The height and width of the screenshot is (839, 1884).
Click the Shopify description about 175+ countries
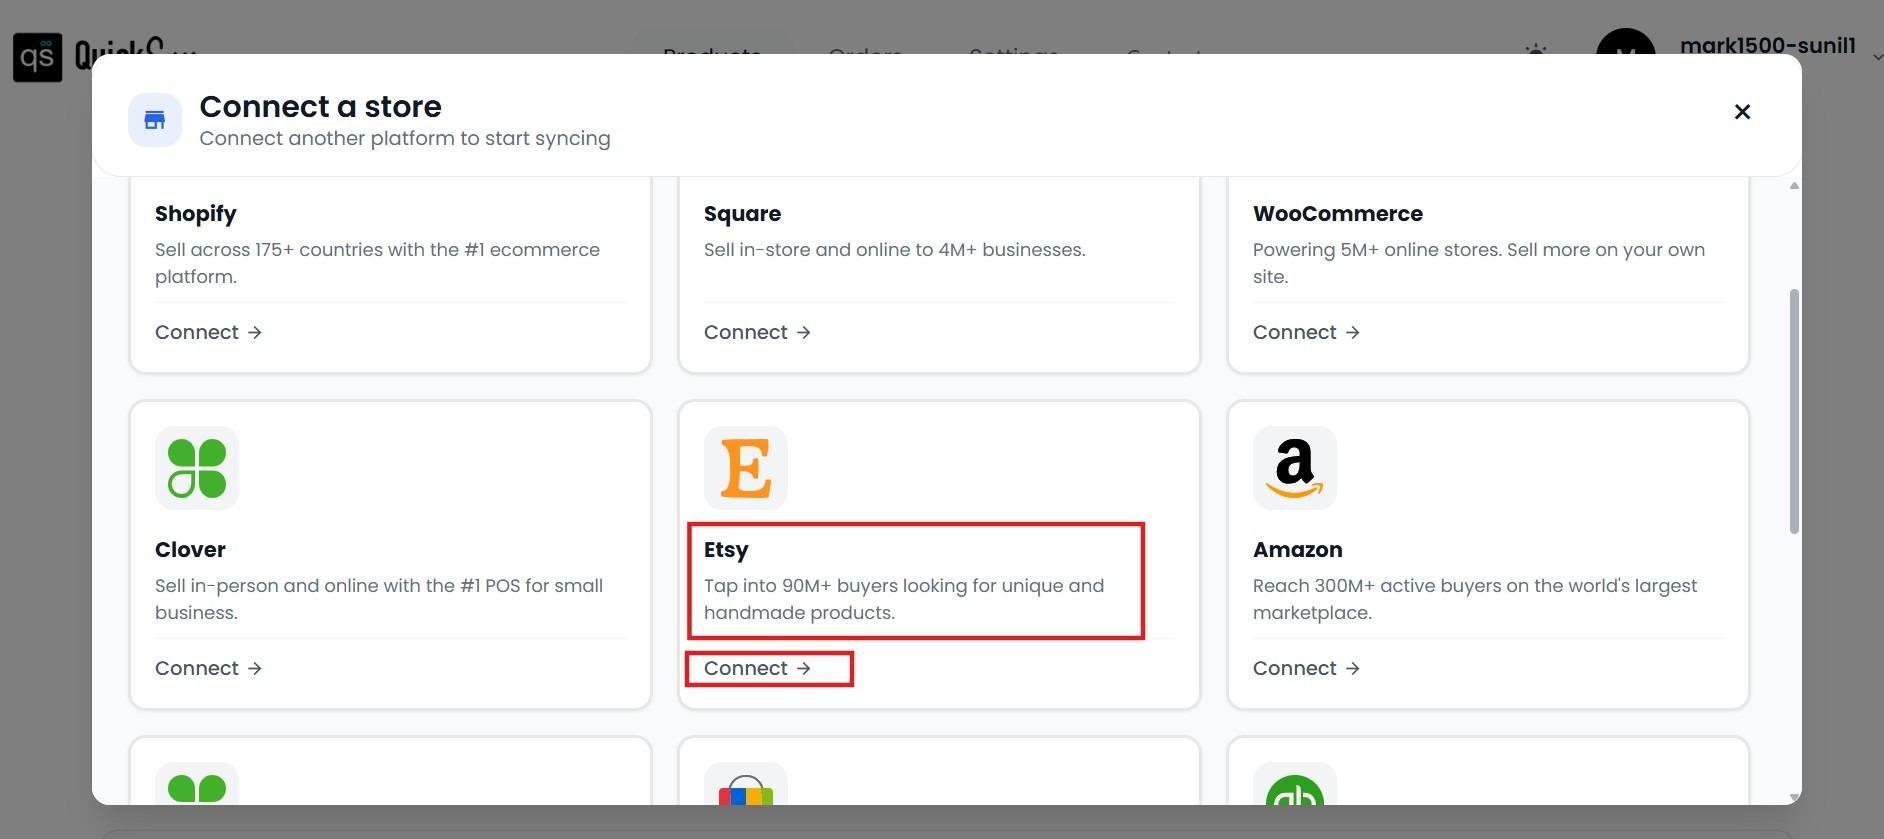pos(377,263)
